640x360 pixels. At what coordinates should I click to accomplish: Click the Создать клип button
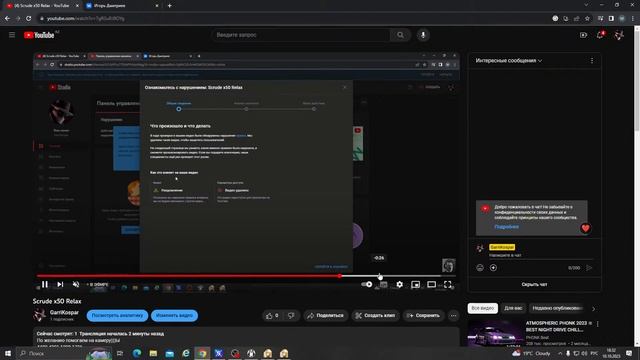[375, 316]
